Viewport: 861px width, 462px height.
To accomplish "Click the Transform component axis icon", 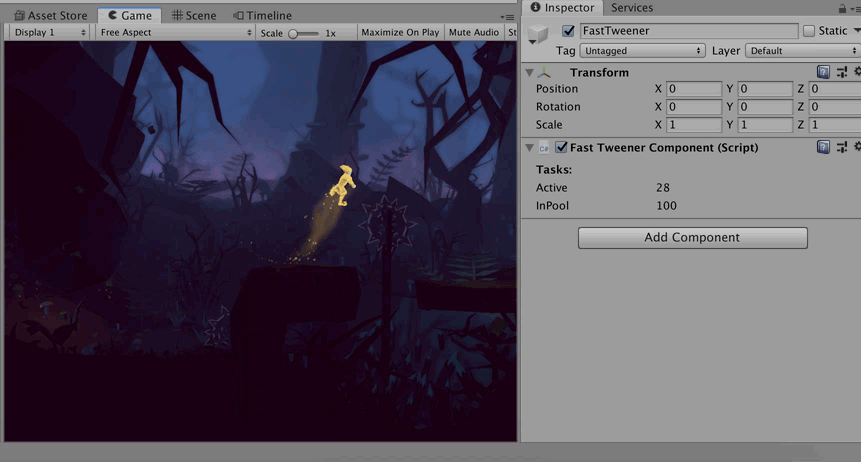I will tap(544, 73).
